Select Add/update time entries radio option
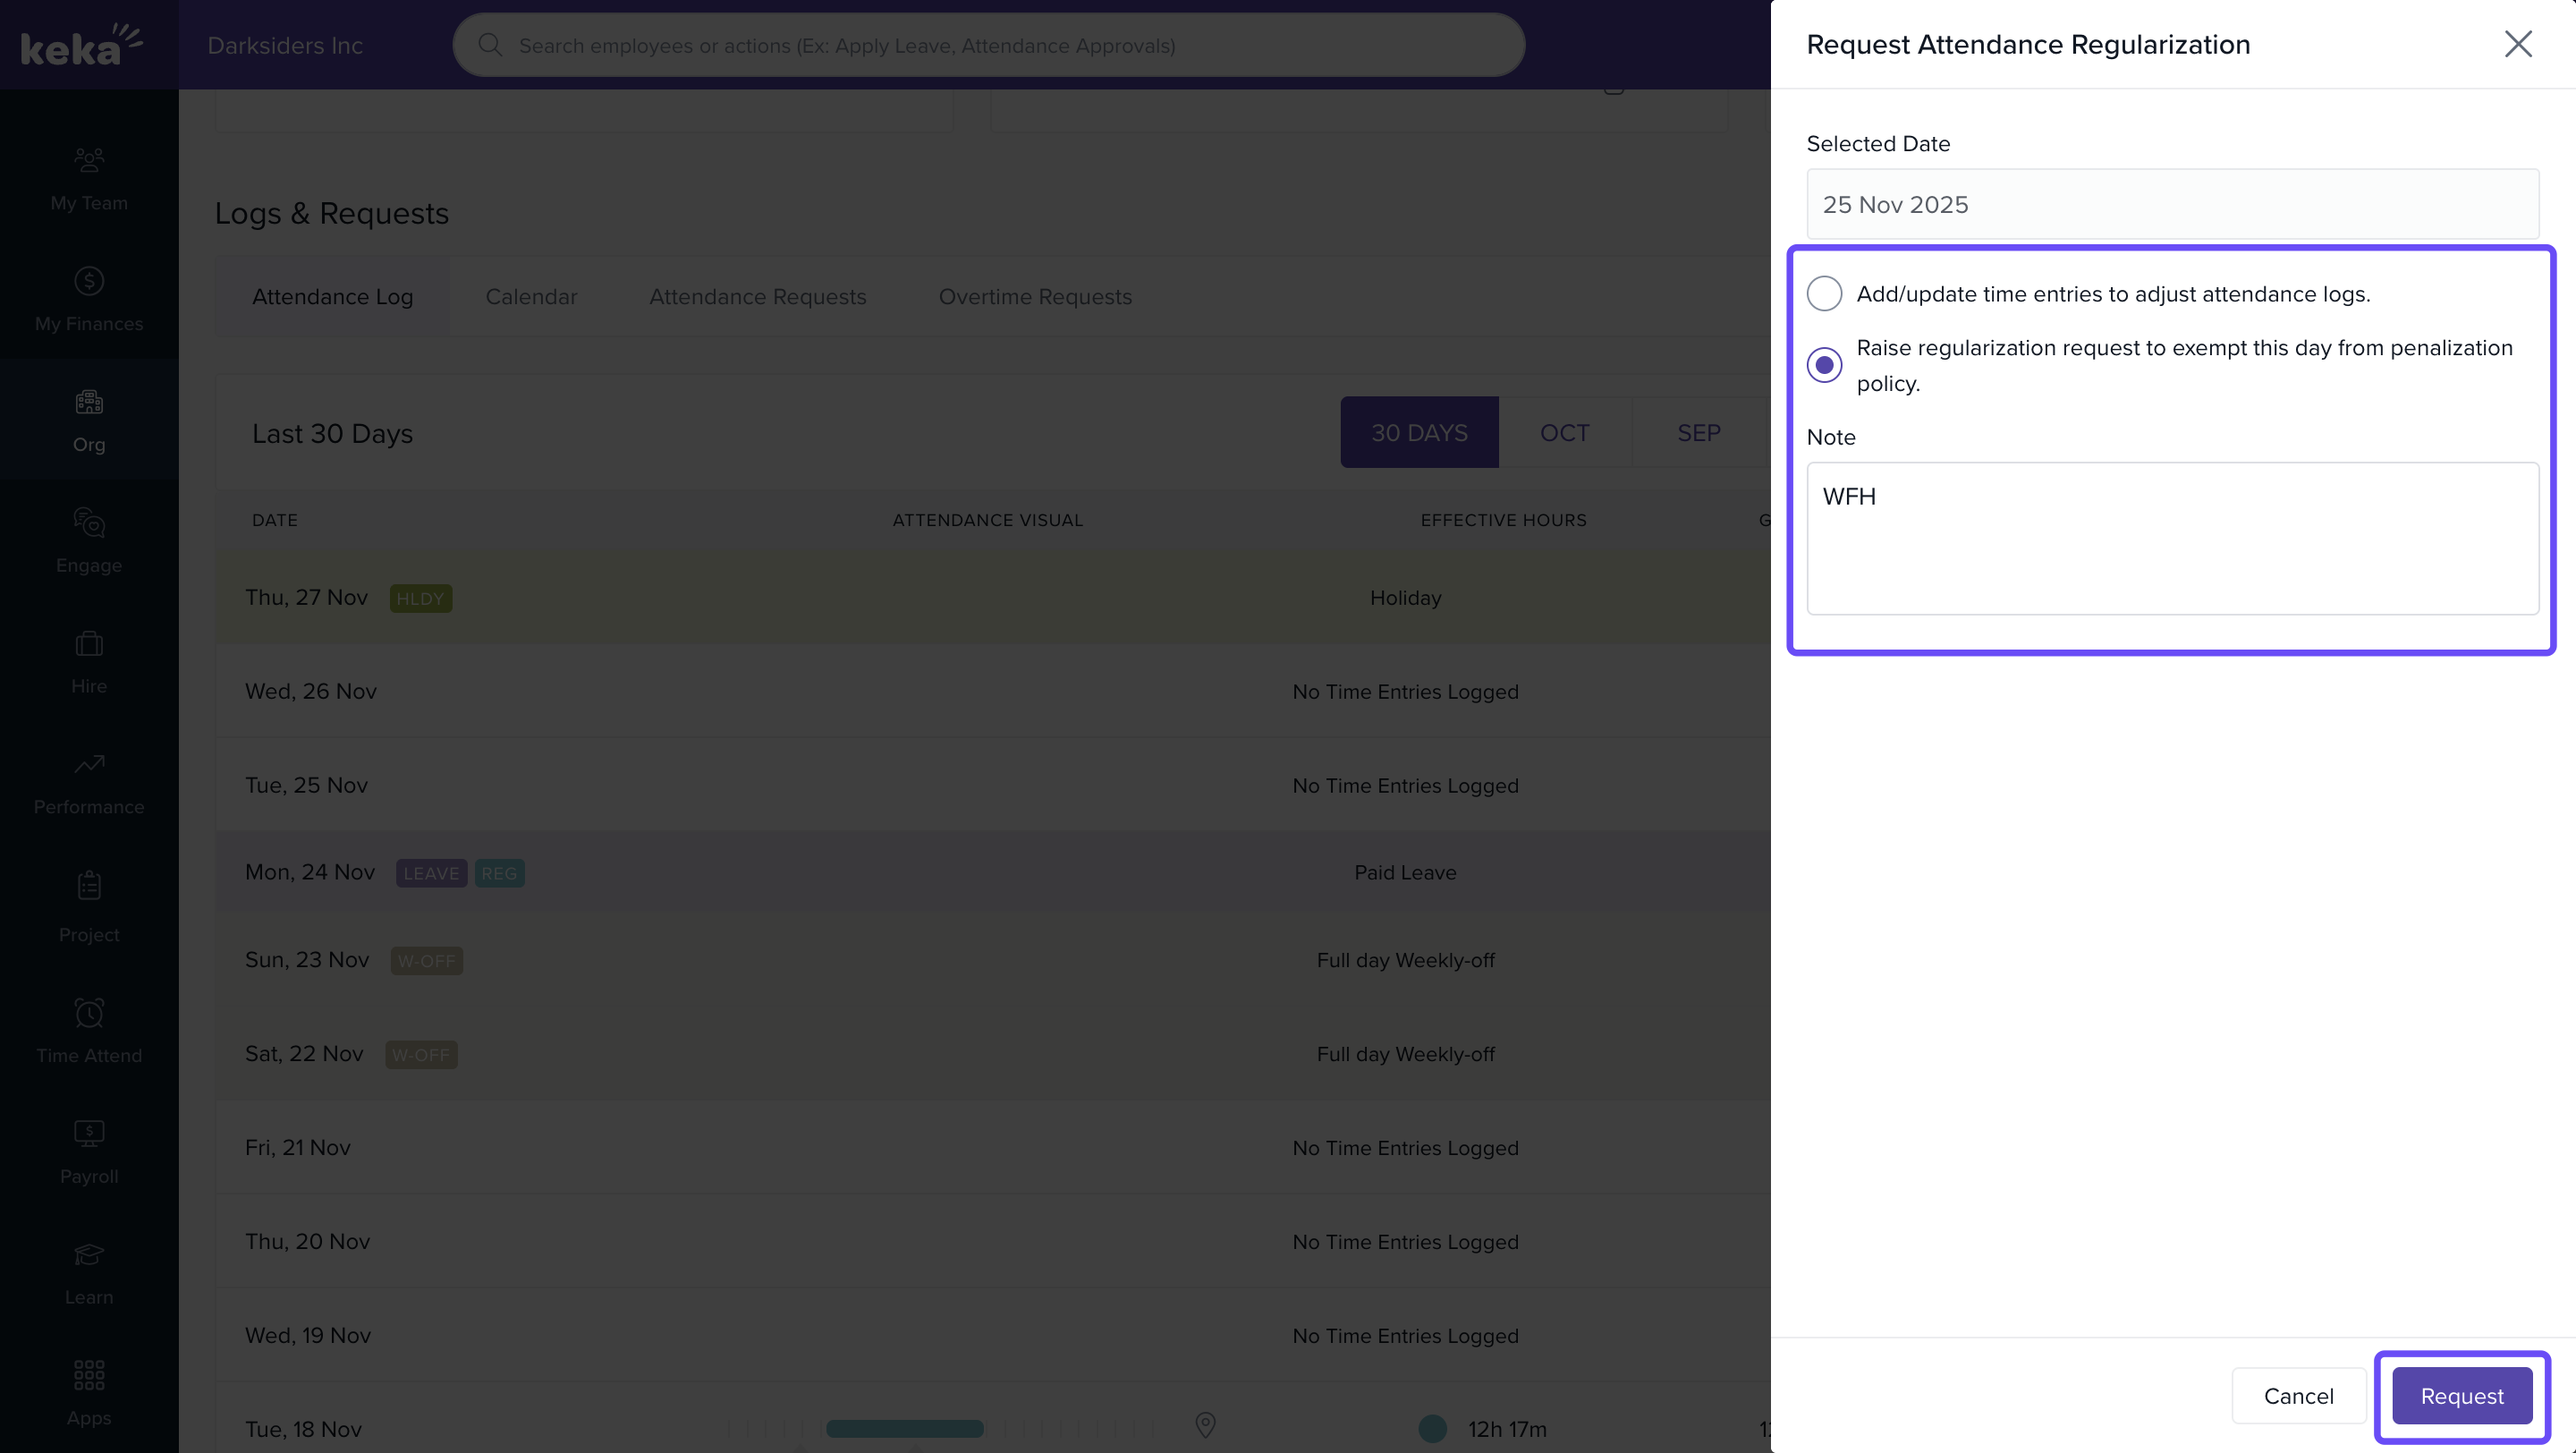2576x1453 pixels. (x=1824, y=294)
